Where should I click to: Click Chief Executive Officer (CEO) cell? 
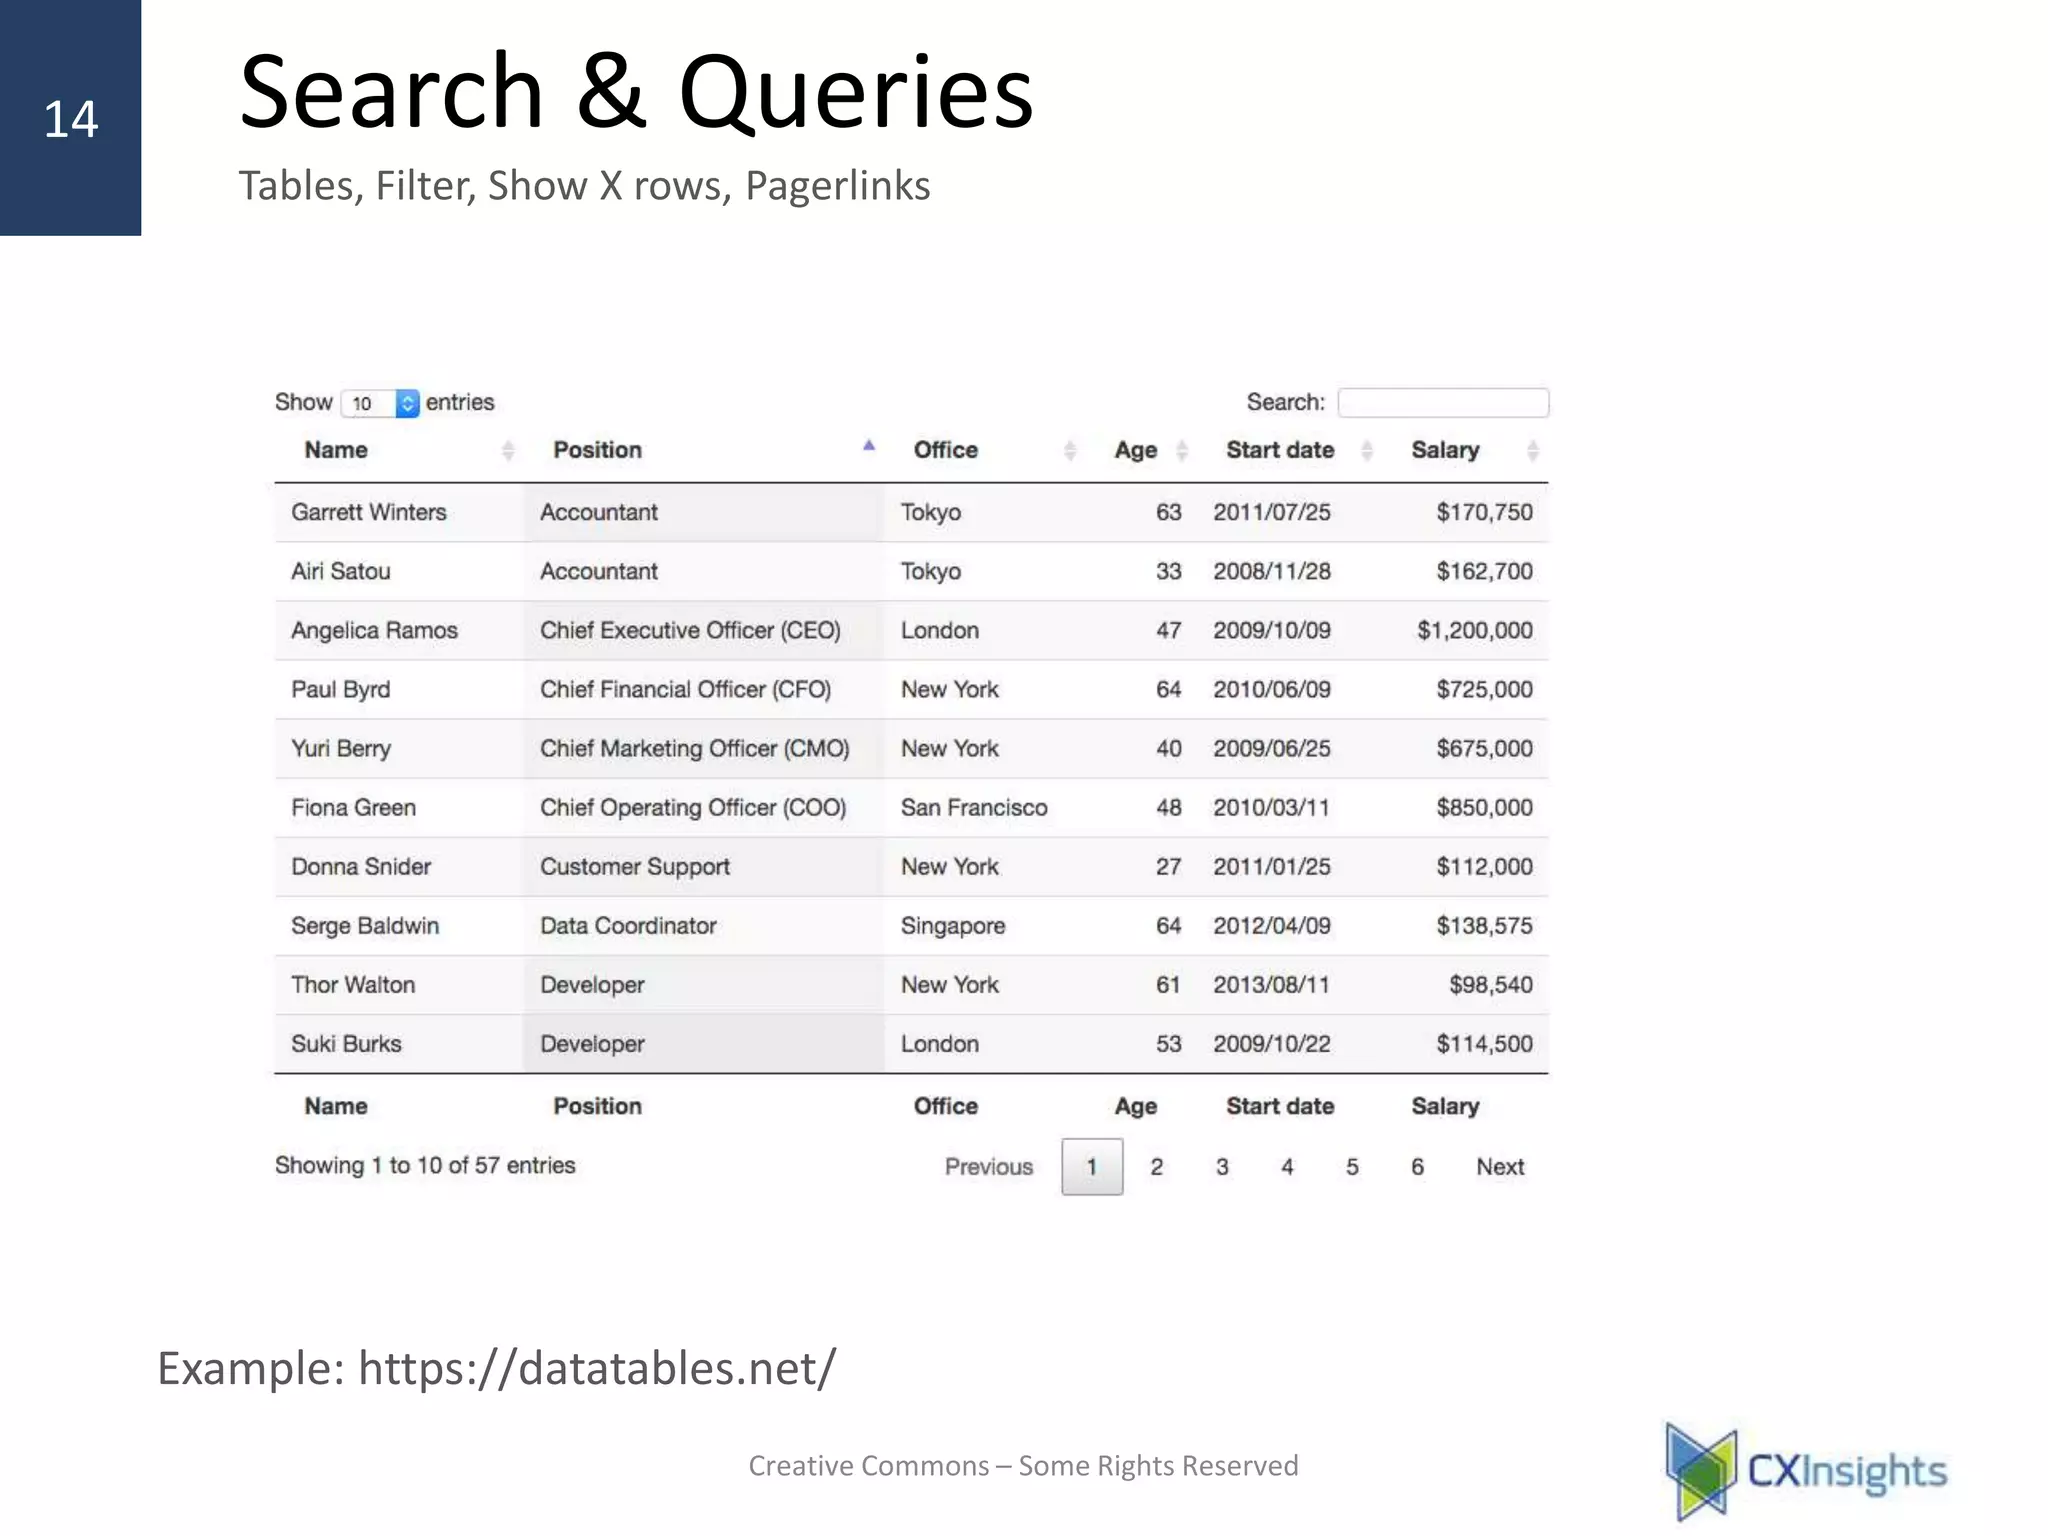(691, 631)
